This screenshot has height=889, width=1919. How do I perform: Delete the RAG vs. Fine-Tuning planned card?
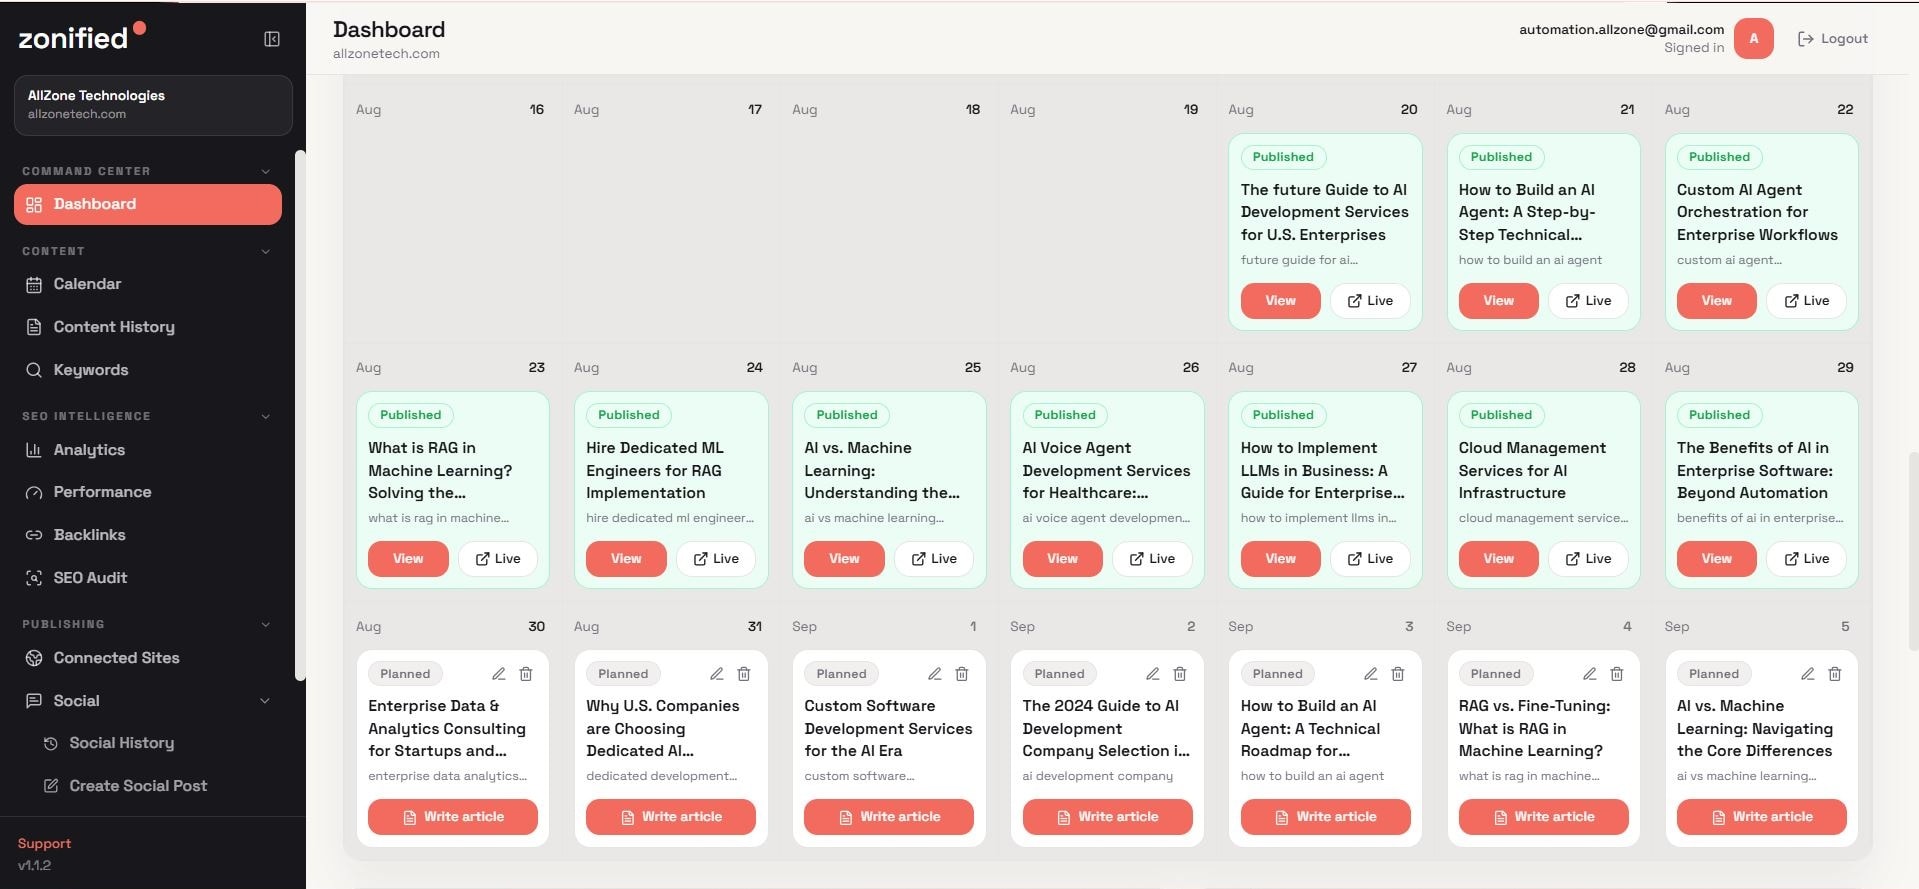point(1617,674)
